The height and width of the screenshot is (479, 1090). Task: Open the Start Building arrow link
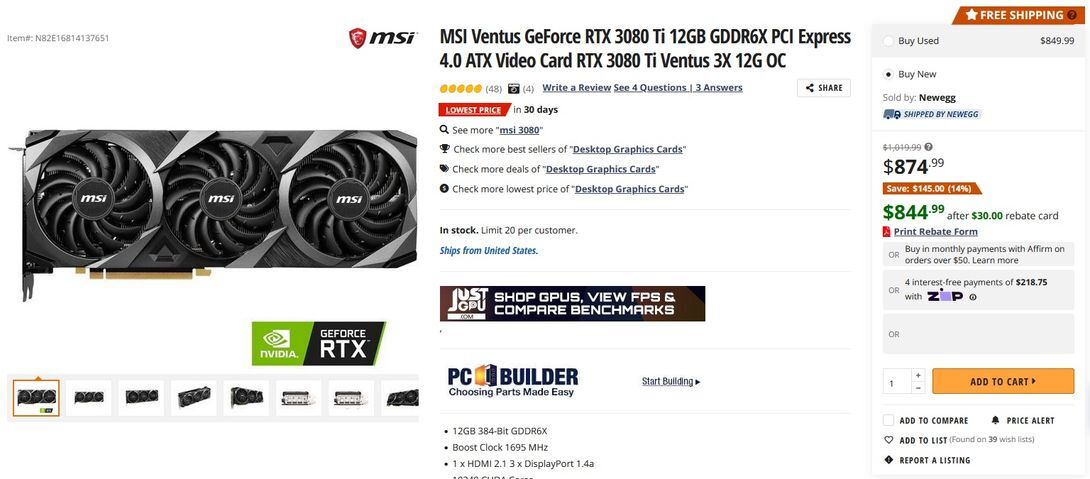tap(671, 381)
